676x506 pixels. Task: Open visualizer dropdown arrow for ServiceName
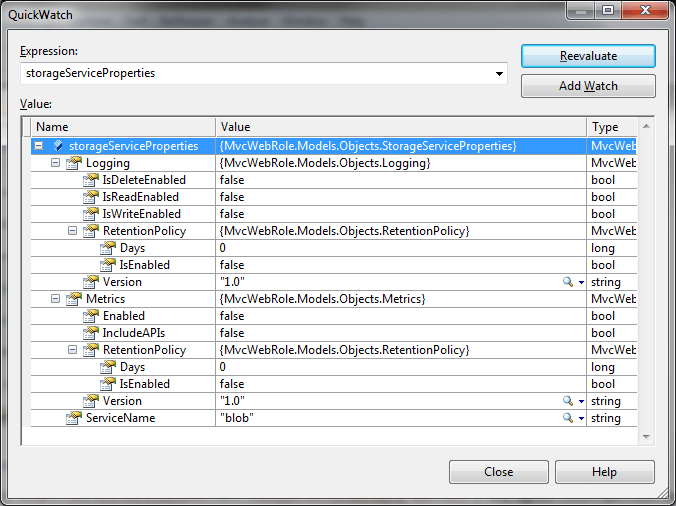(581, 418)
